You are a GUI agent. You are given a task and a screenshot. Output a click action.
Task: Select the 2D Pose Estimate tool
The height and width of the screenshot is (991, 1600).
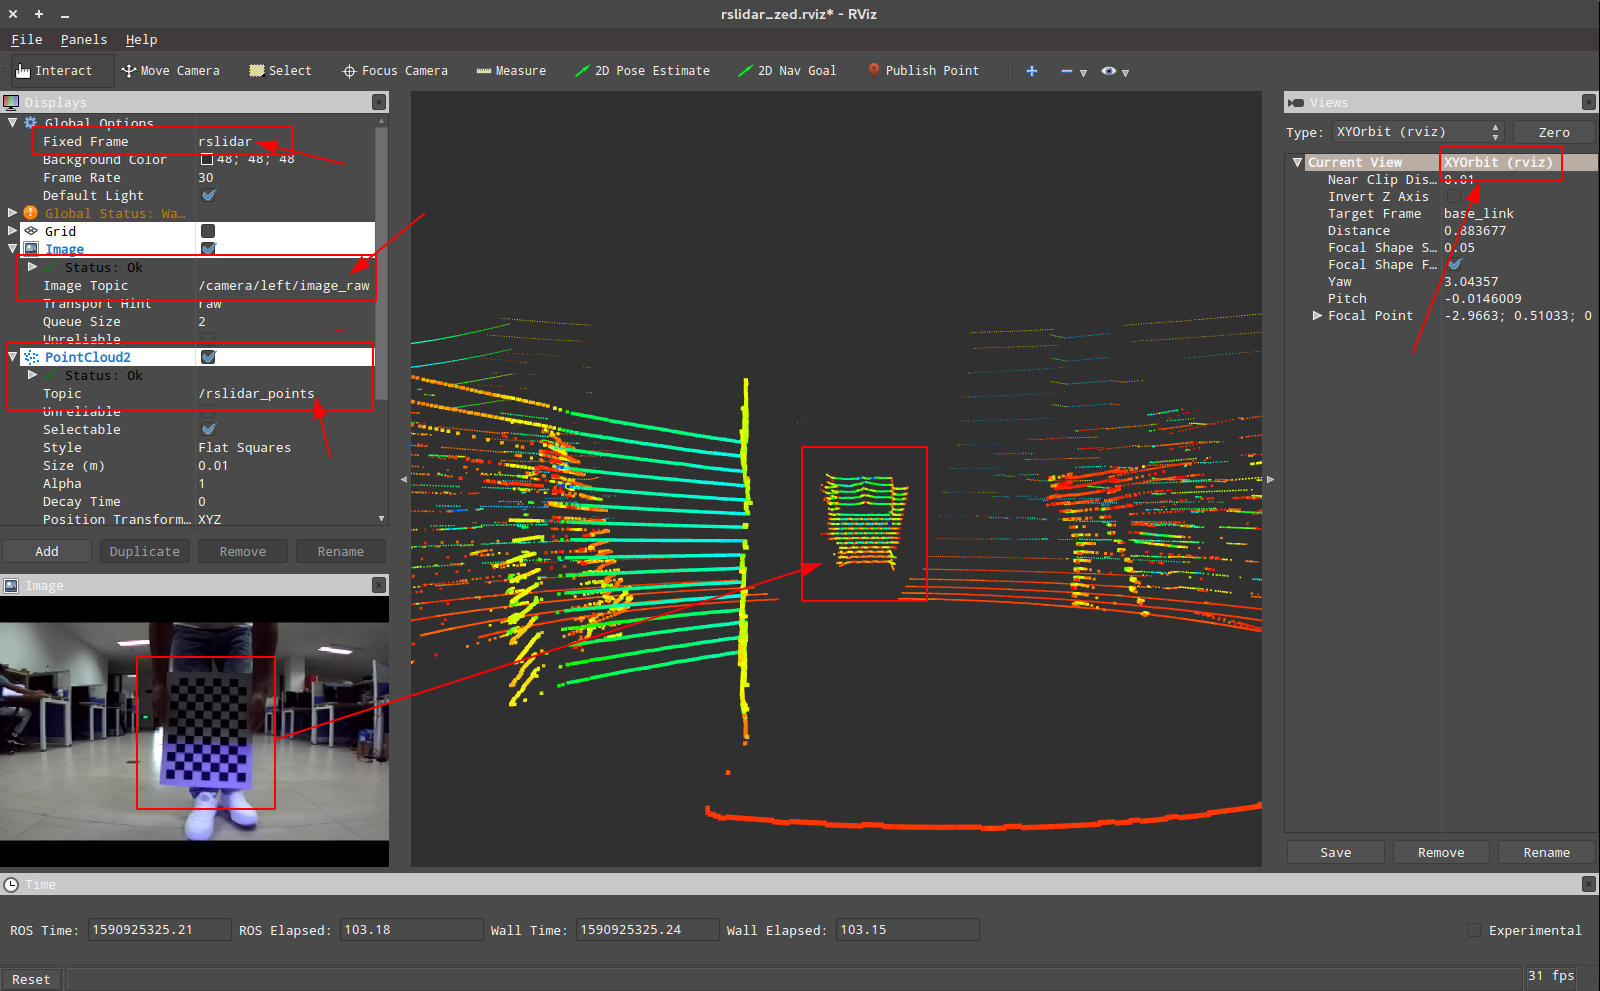(642, 71)
